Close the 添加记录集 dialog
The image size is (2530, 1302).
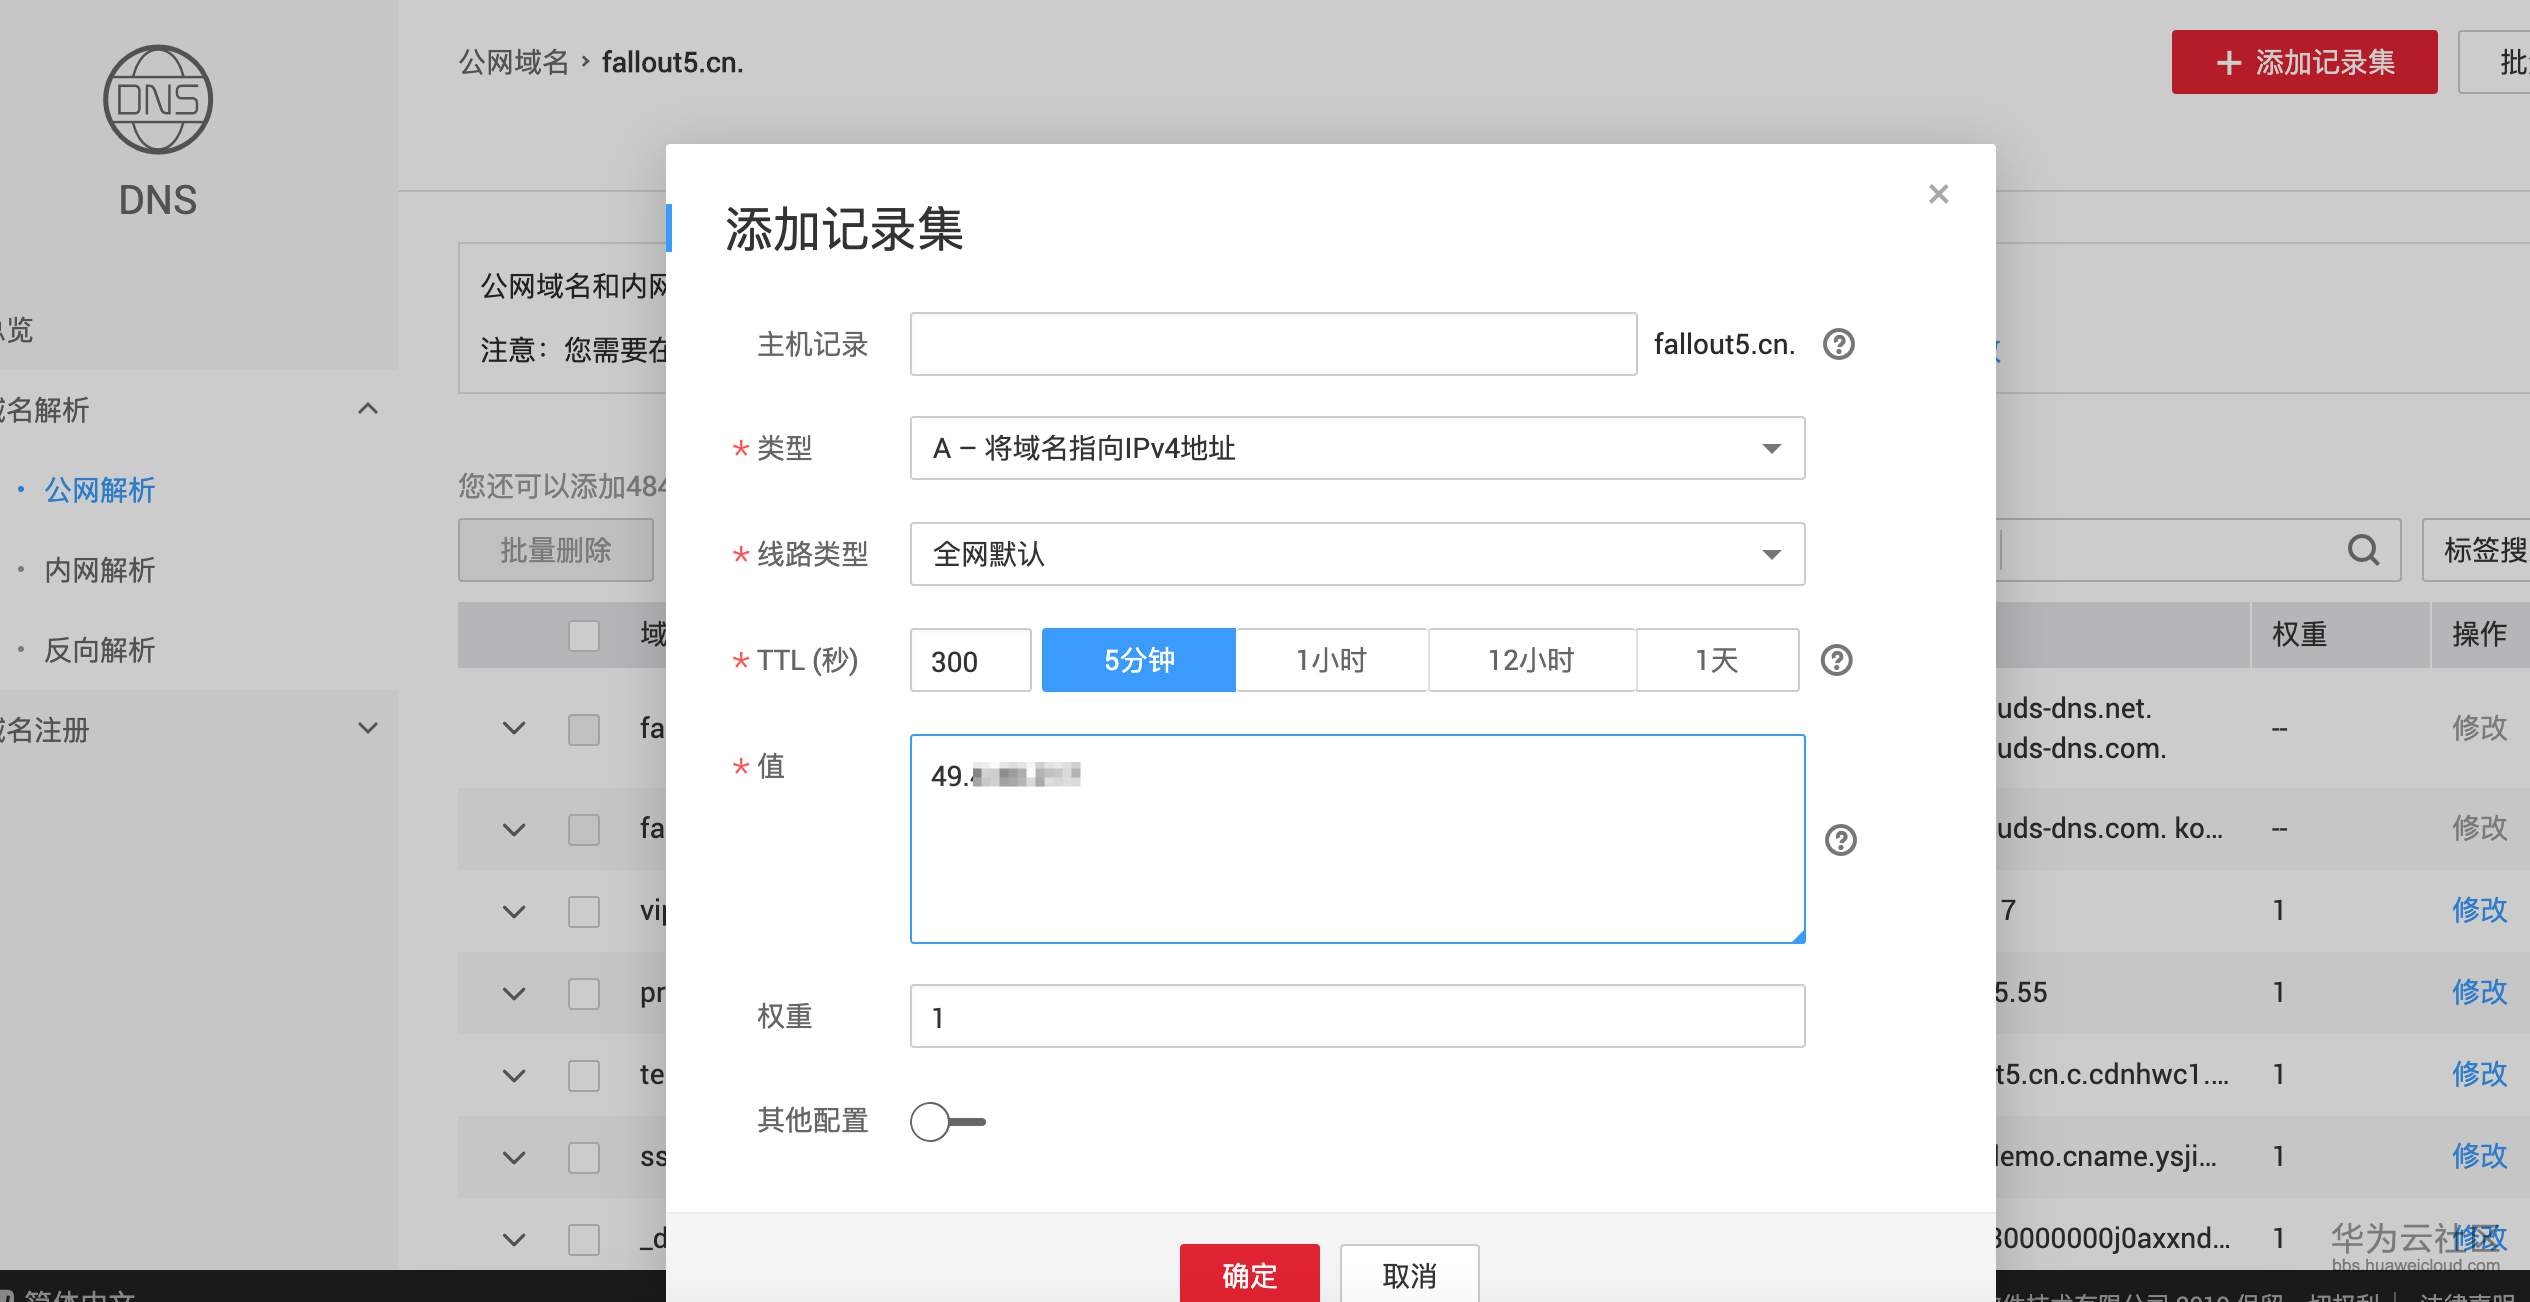point(1939,193)
